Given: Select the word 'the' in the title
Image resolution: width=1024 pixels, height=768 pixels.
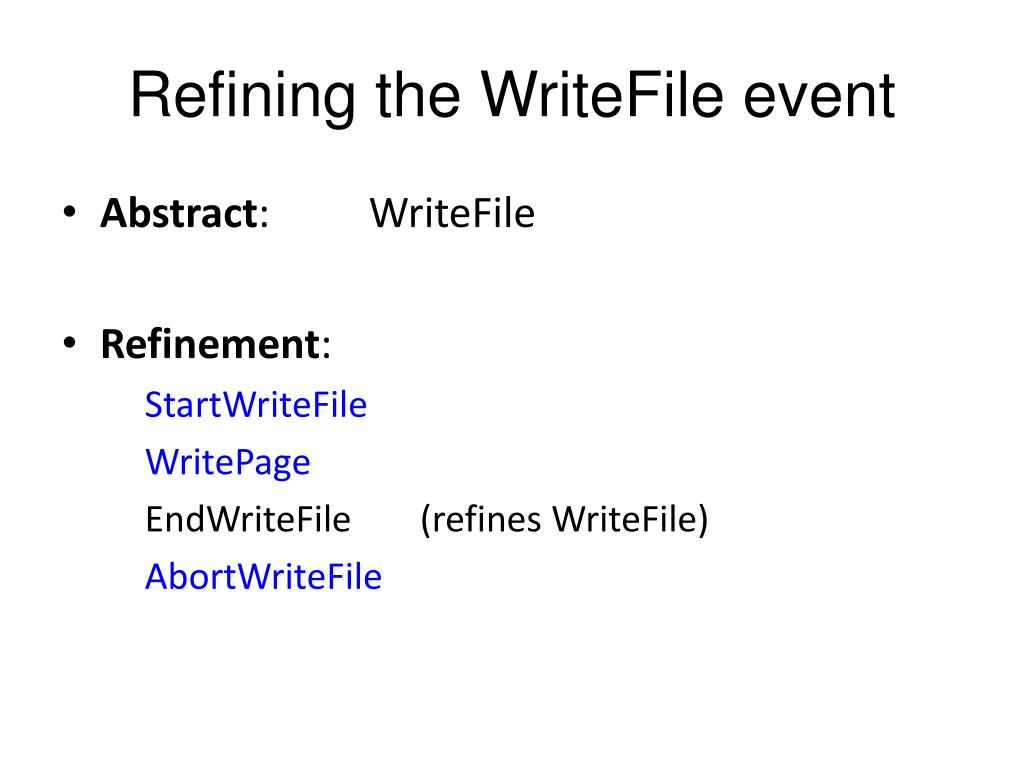Looking at the screenshot, I should [417, 95].
